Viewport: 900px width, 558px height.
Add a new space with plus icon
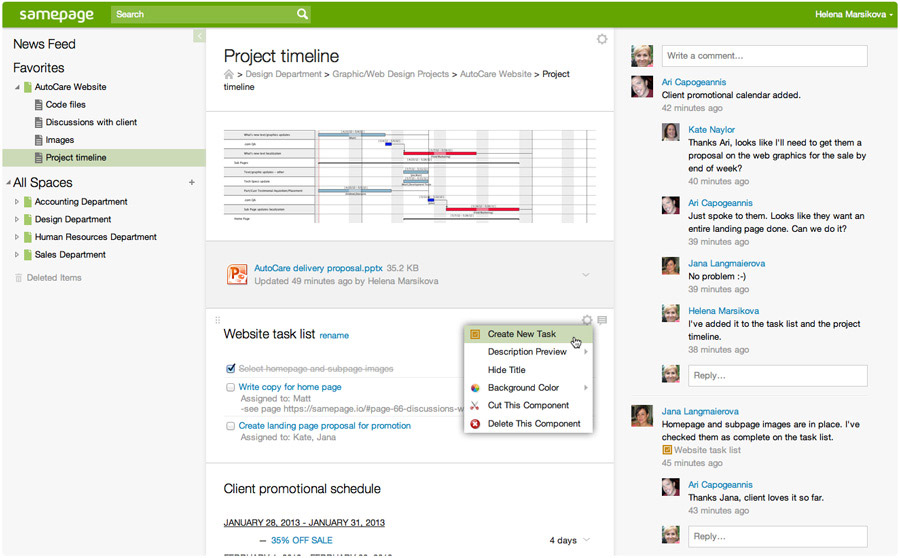coord(192,183)
